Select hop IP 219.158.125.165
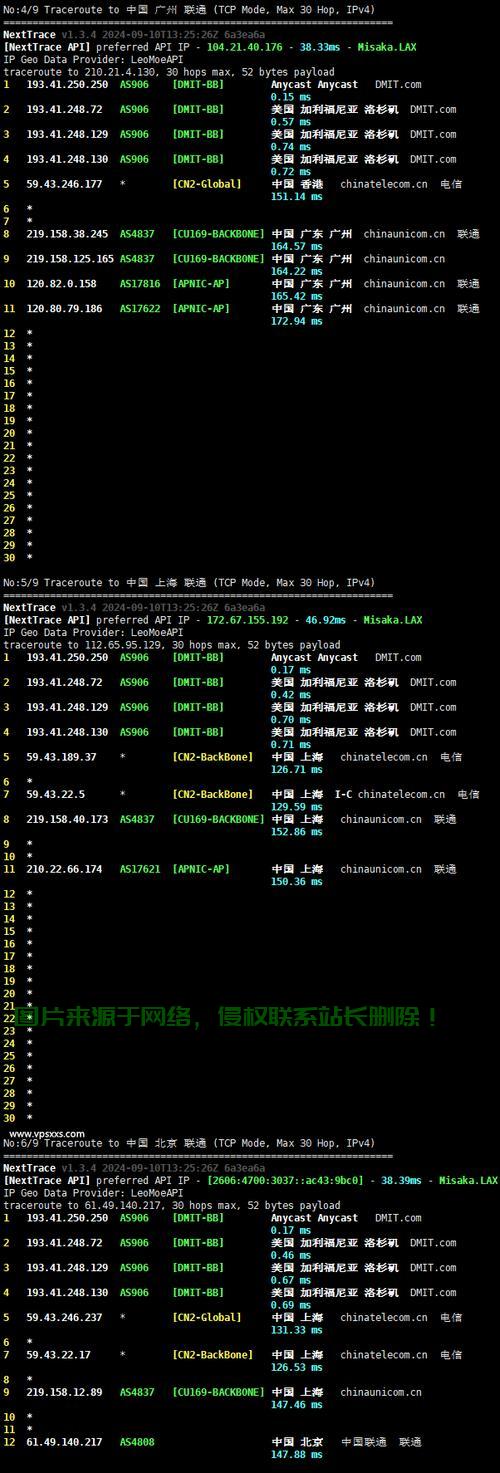This screenshot has height=1473, width=500. click(x=70, y=259)
